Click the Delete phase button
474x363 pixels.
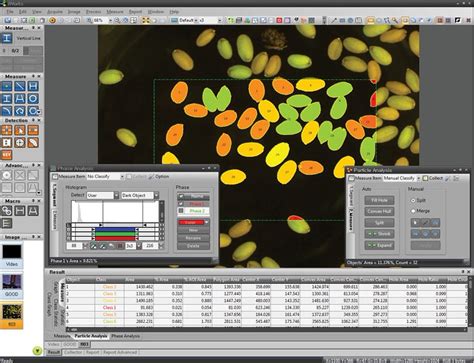[x=193, y=246]
